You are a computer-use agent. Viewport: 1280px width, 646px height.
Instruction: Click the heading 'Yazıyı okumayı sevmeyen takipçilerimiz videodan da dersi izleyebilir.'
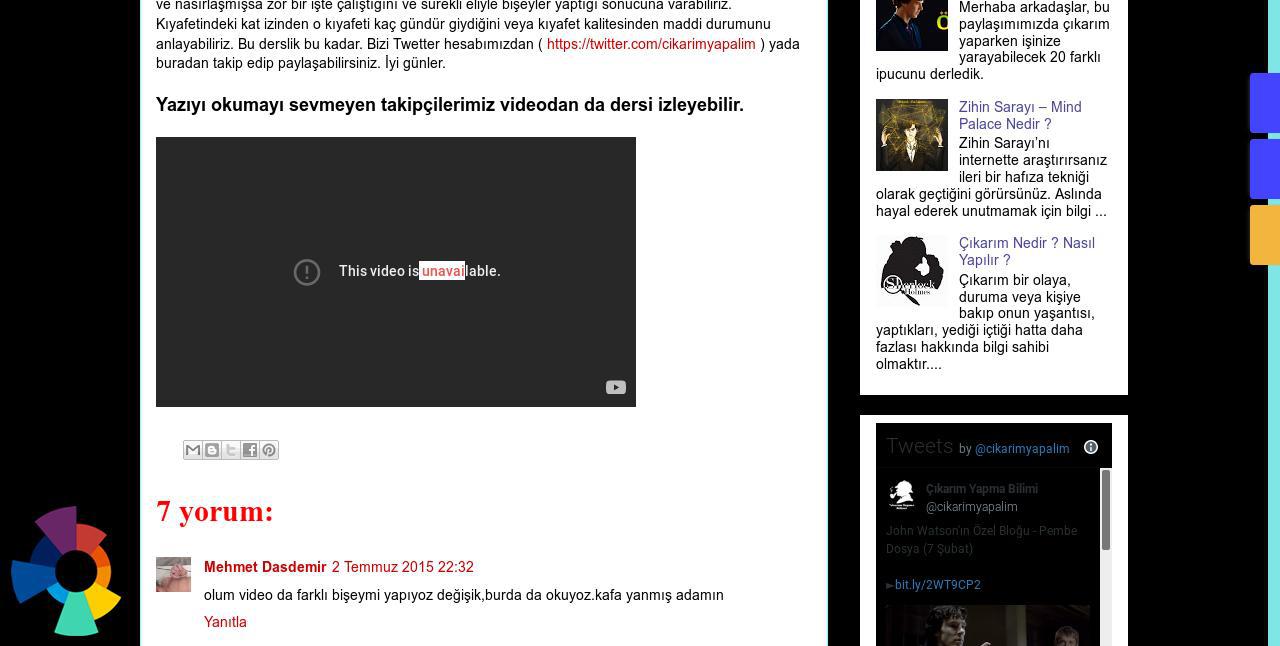pyautogui.click(x=450, y=105)
